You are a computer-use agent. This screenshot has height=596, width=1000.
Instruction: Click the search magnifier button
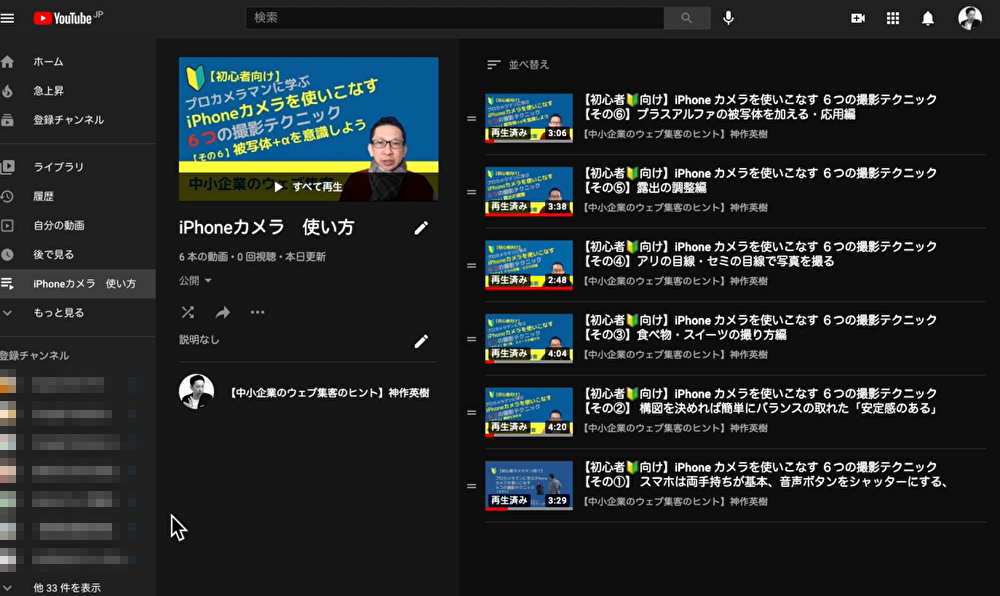687,18
